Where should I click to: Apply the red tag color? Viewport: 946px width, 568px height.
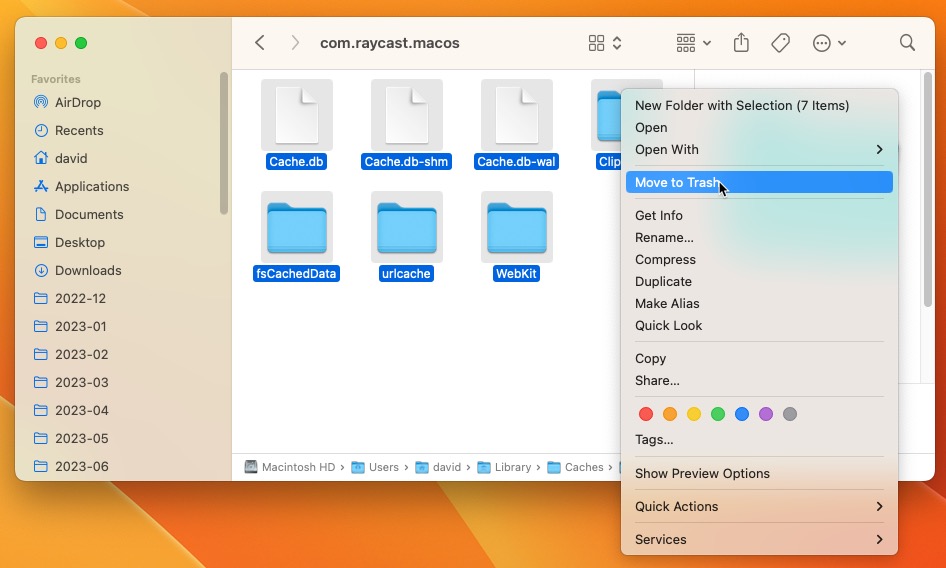click(x=646, y=414)
